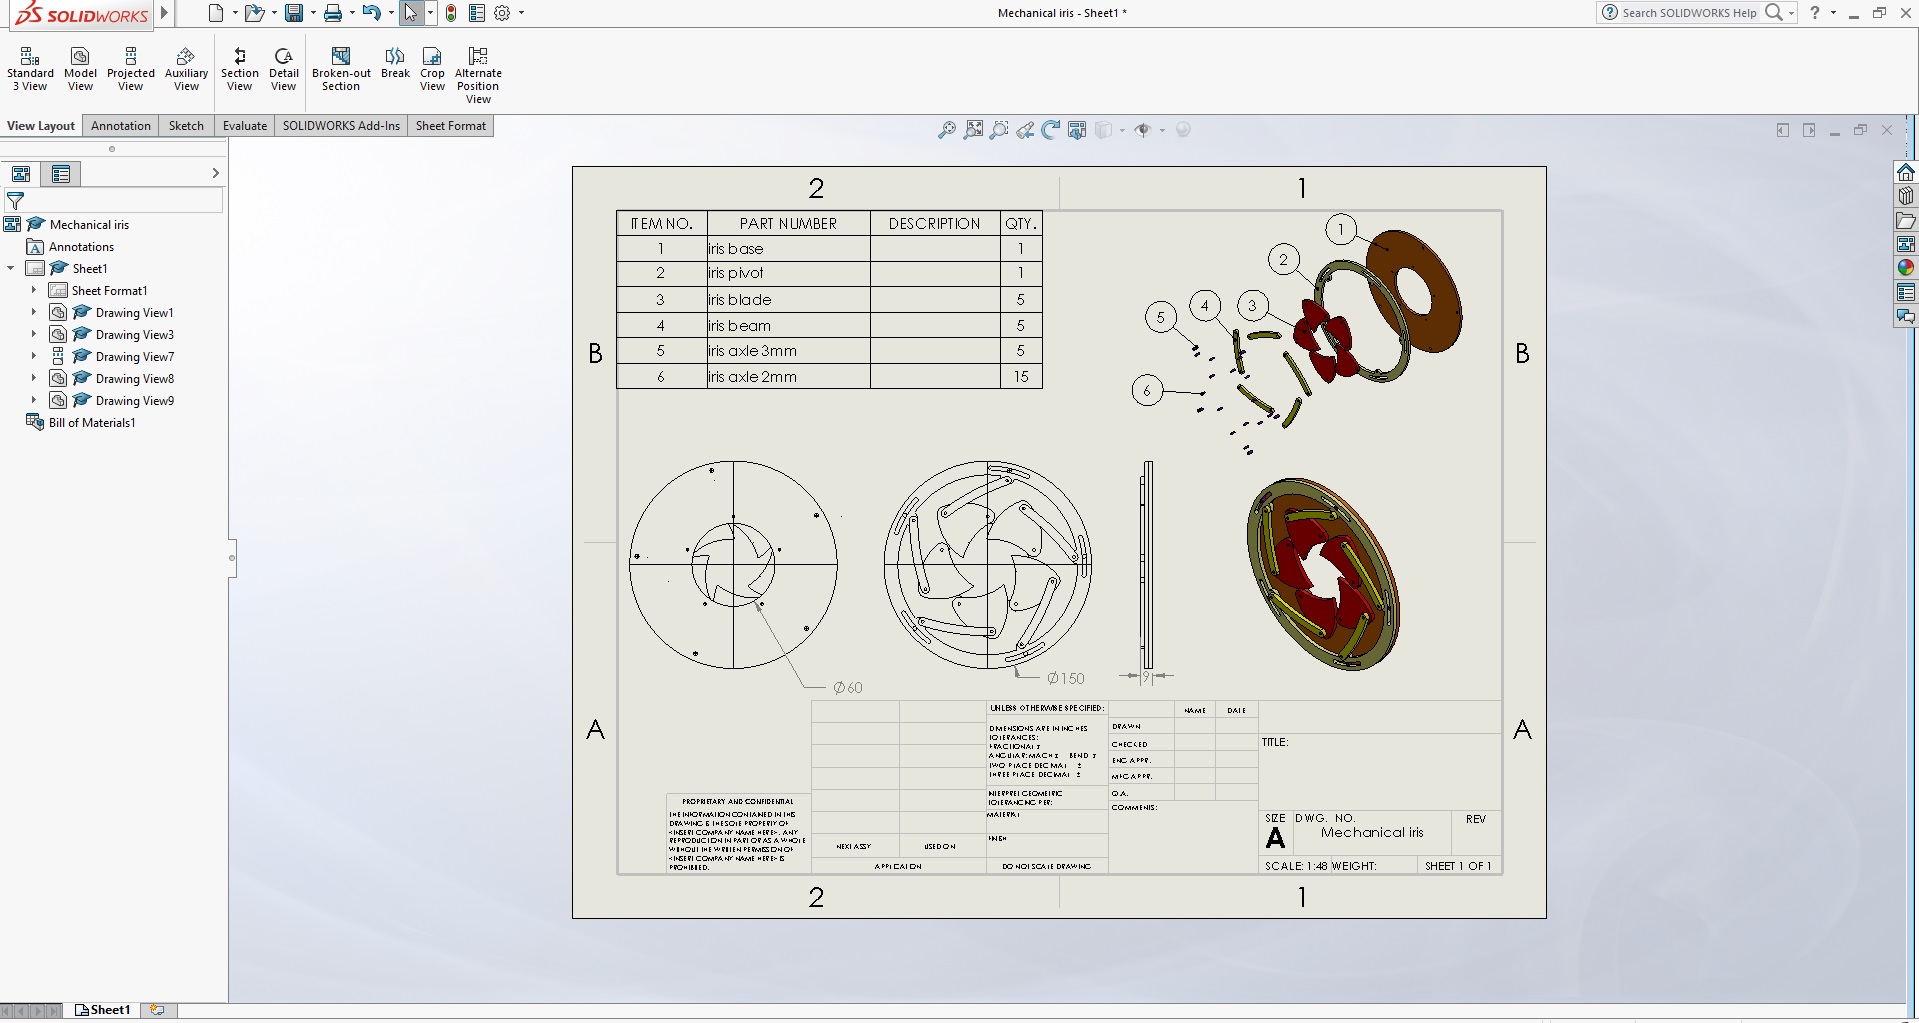
Task: Toggle the Hide/Show Items eye icon
Action: coord(1143,130)
